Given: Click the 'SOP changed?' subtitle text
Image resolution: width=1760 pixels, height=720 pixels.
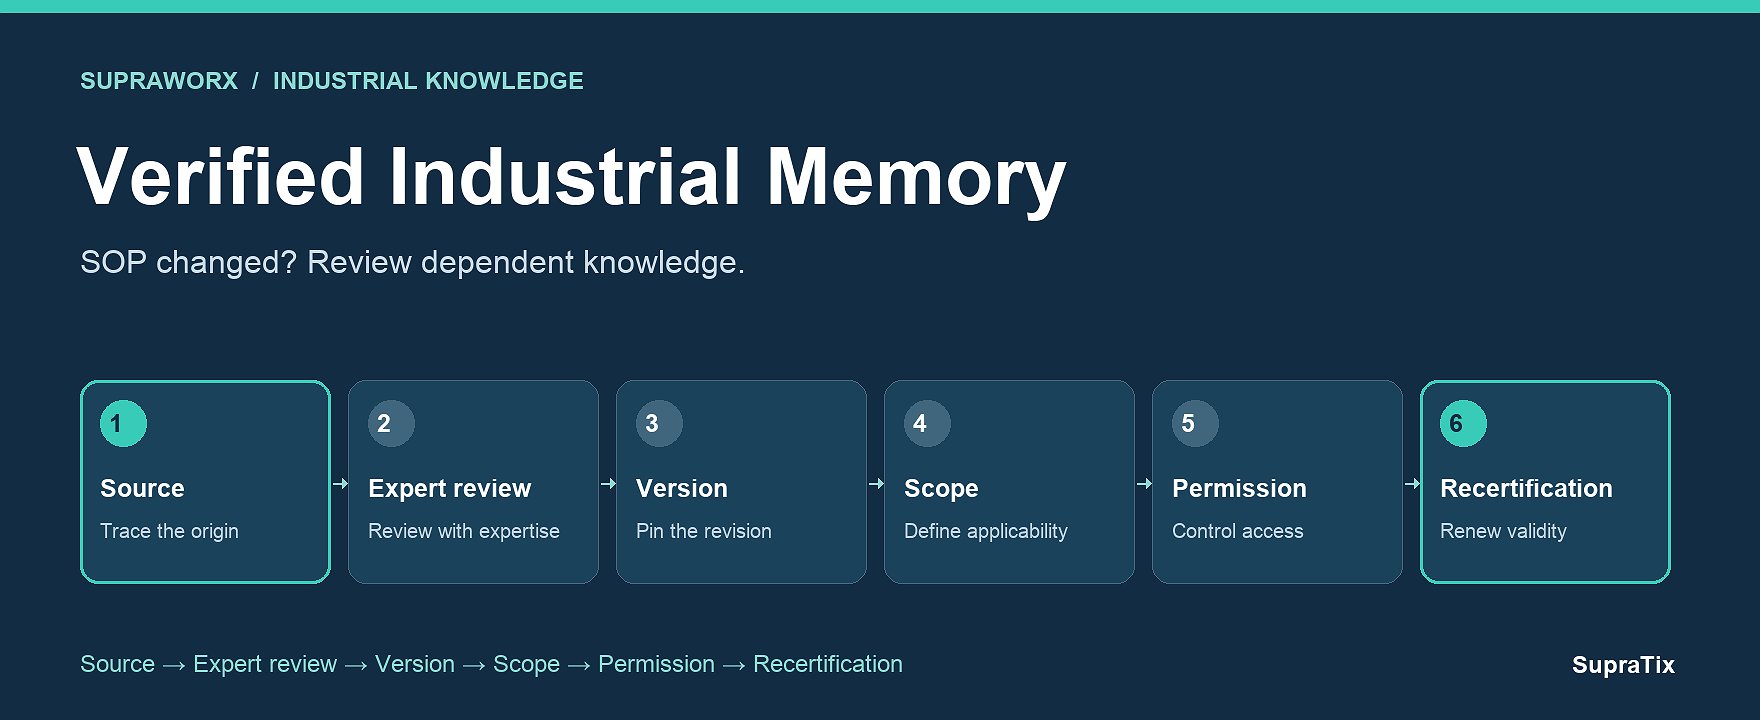Looking at the screenshot, I should (x=189, y=262).
